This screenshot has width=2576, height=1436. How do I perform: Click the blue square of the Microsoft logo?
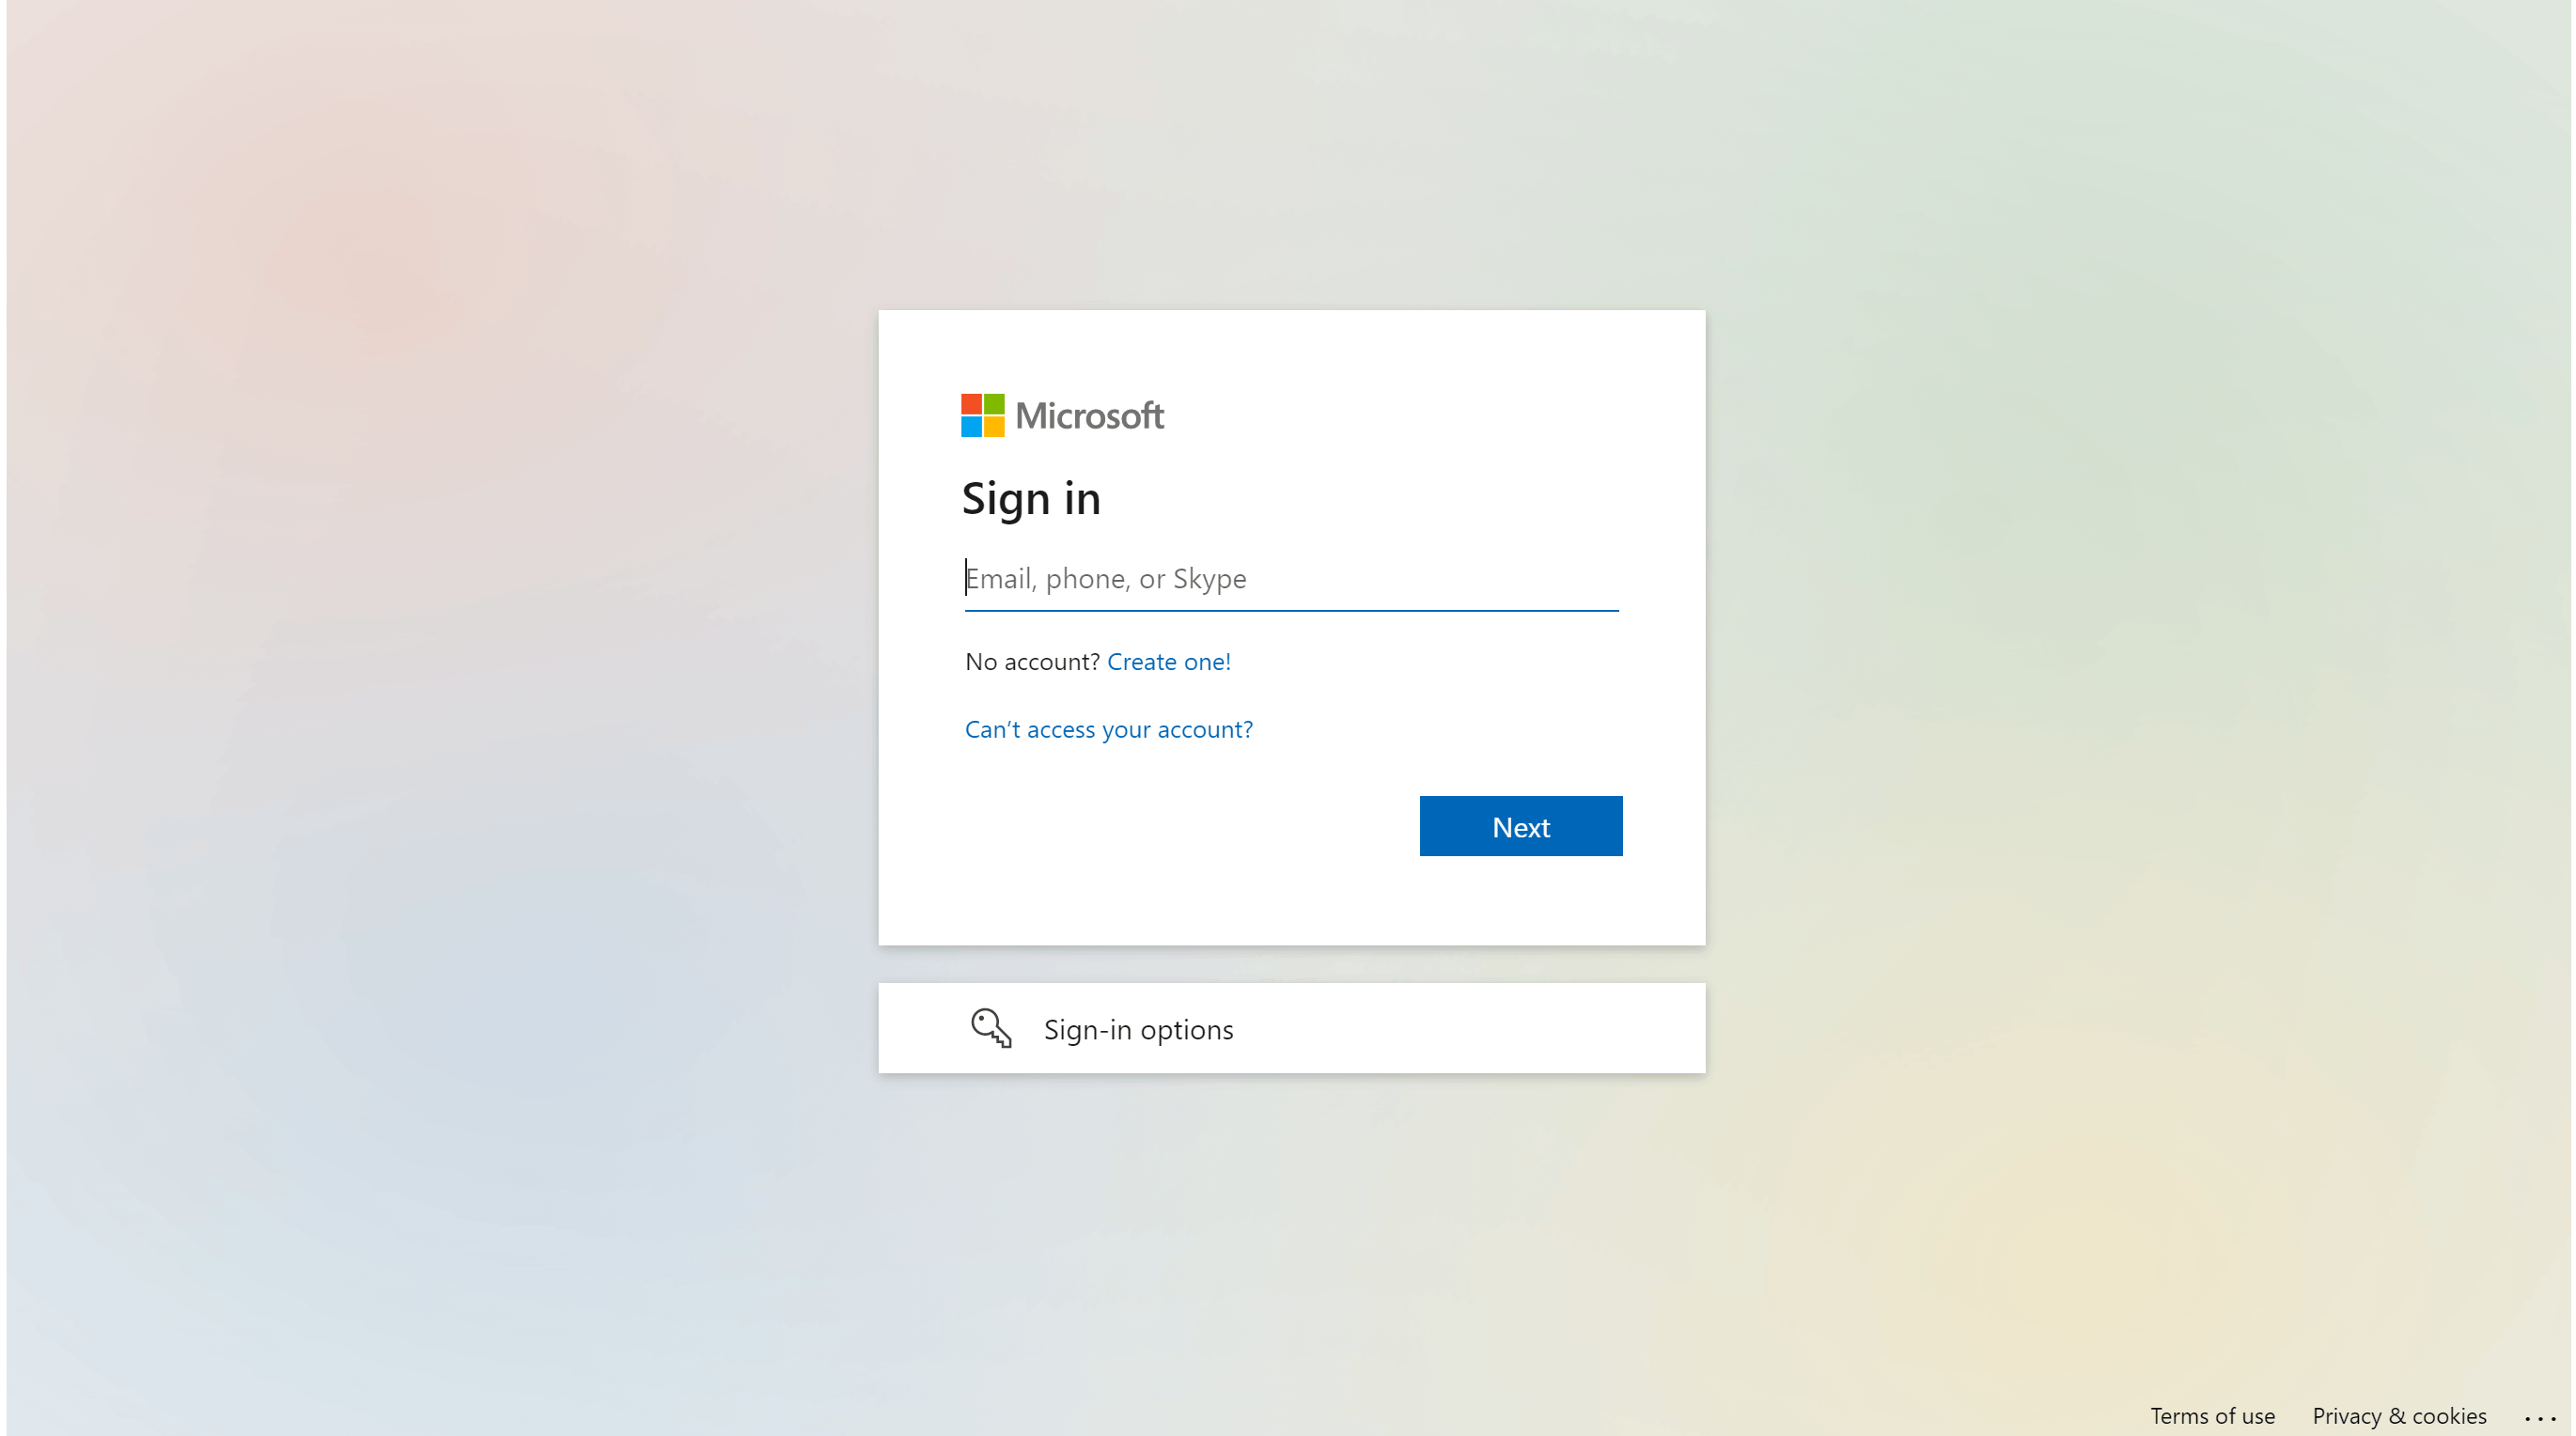[x=971, y=427]
